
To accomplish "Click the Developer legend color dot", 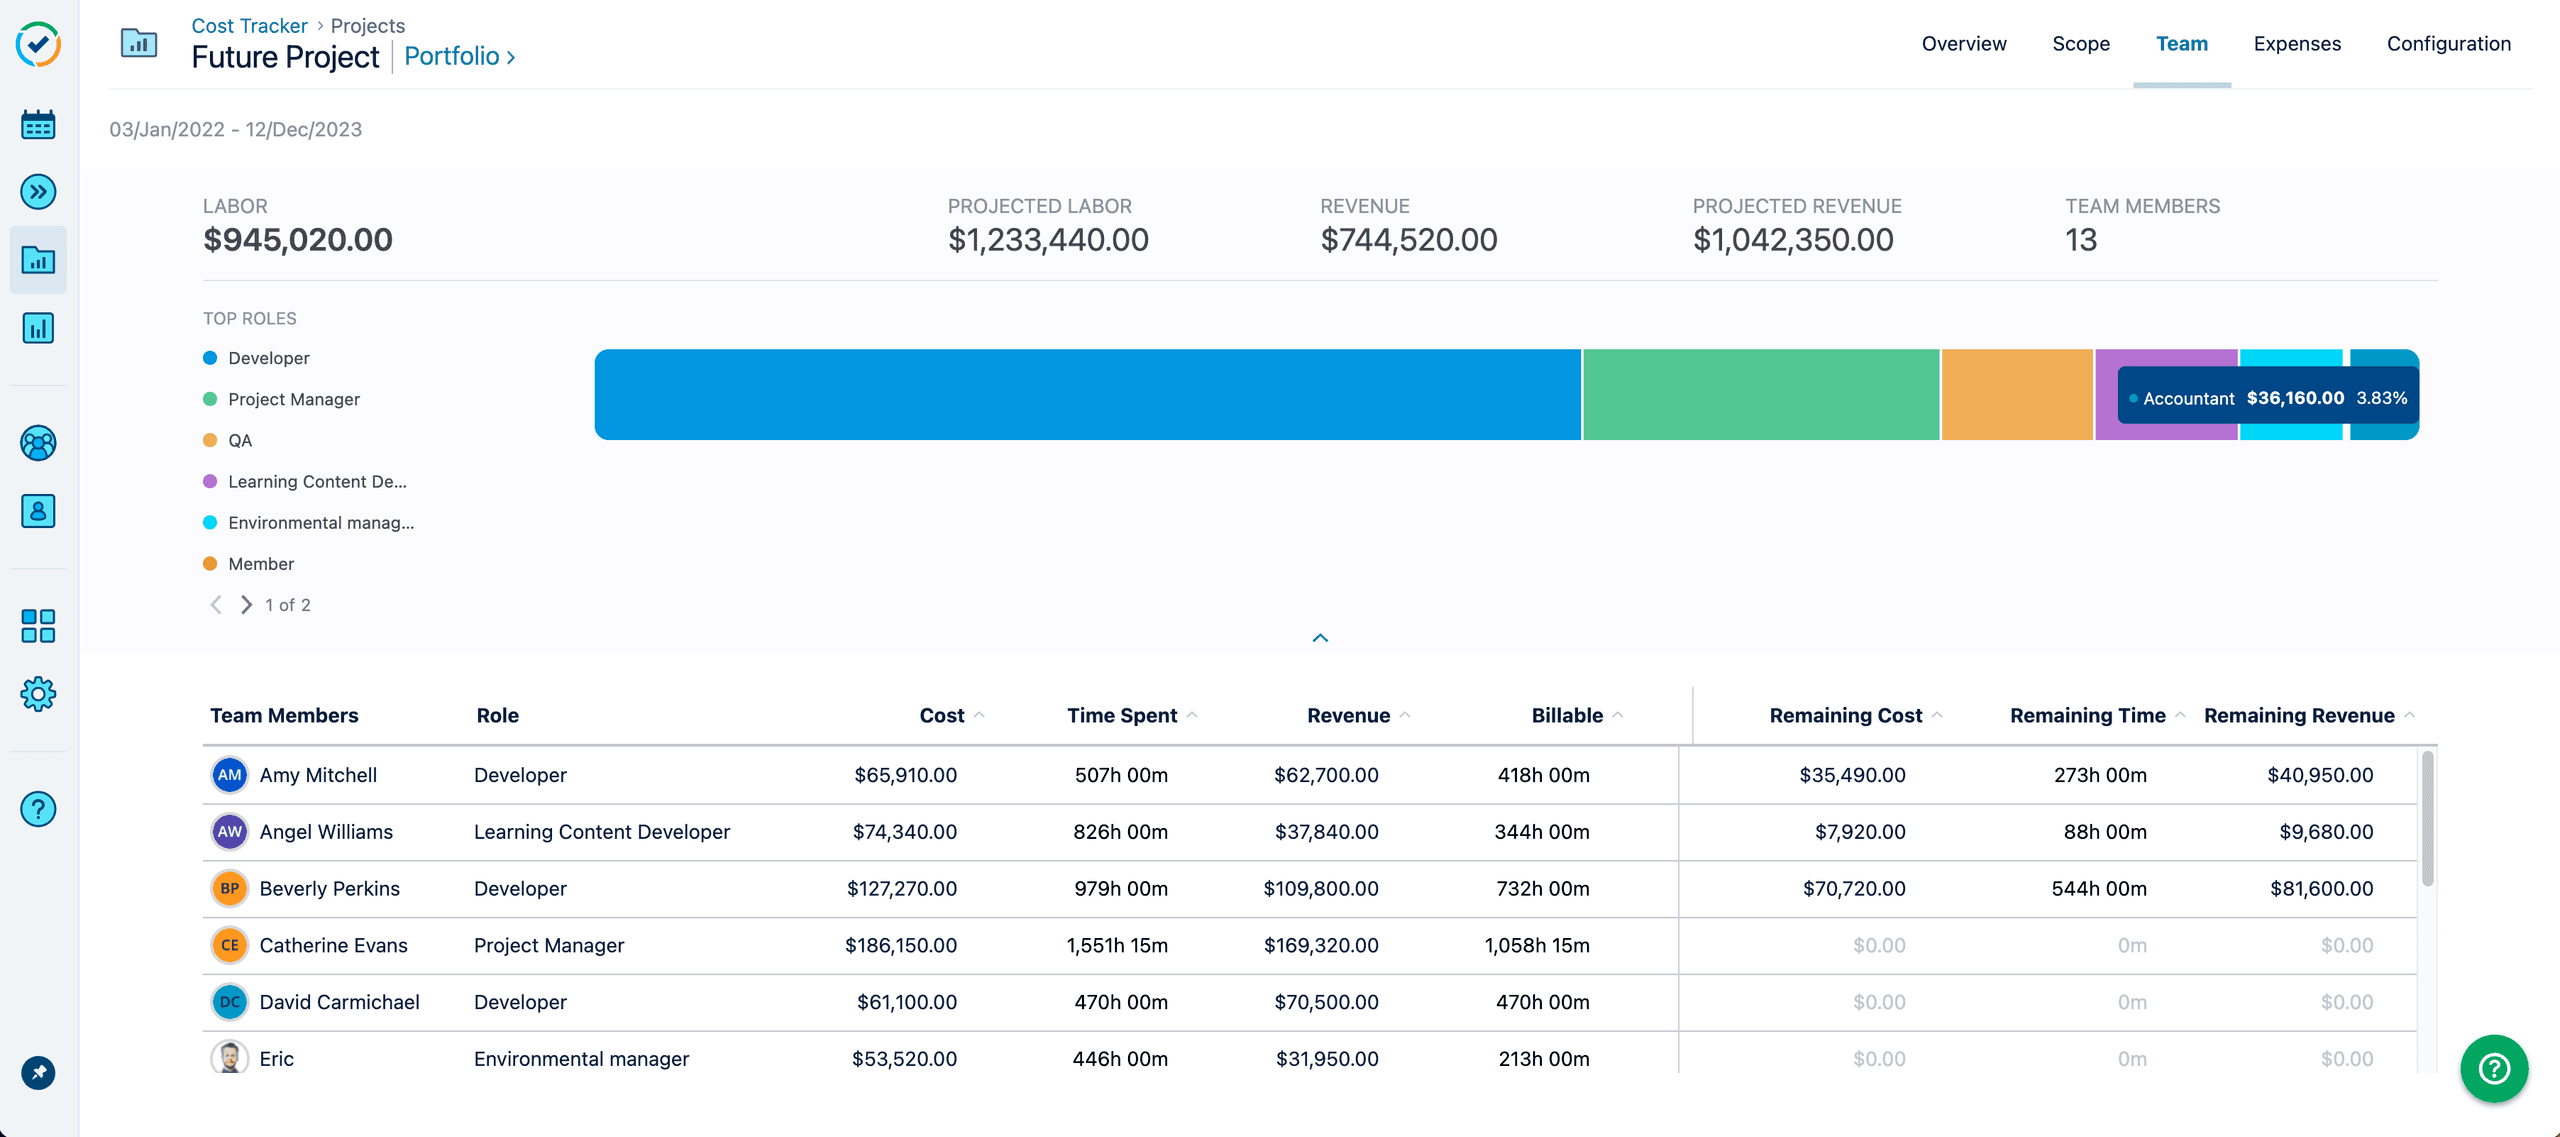I will [210, 358].
